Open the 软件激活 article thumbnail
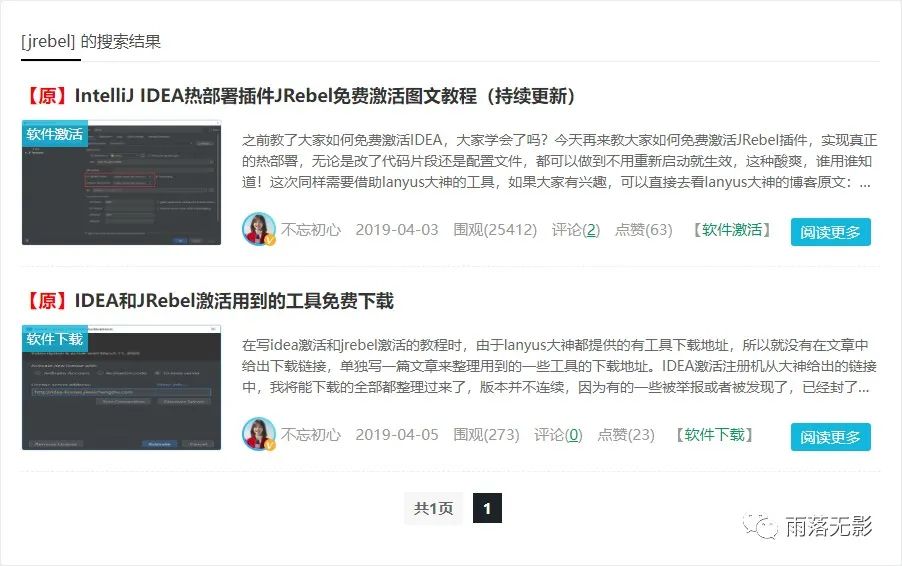902x566 pixels. pyautogui.click(x=121, y=182)
